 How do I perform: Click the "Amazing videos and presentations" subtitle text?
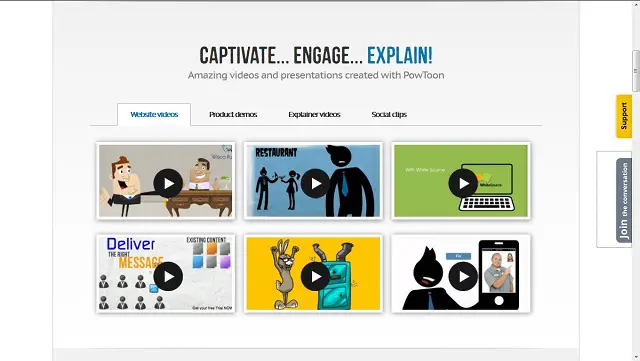coord(316,75)
